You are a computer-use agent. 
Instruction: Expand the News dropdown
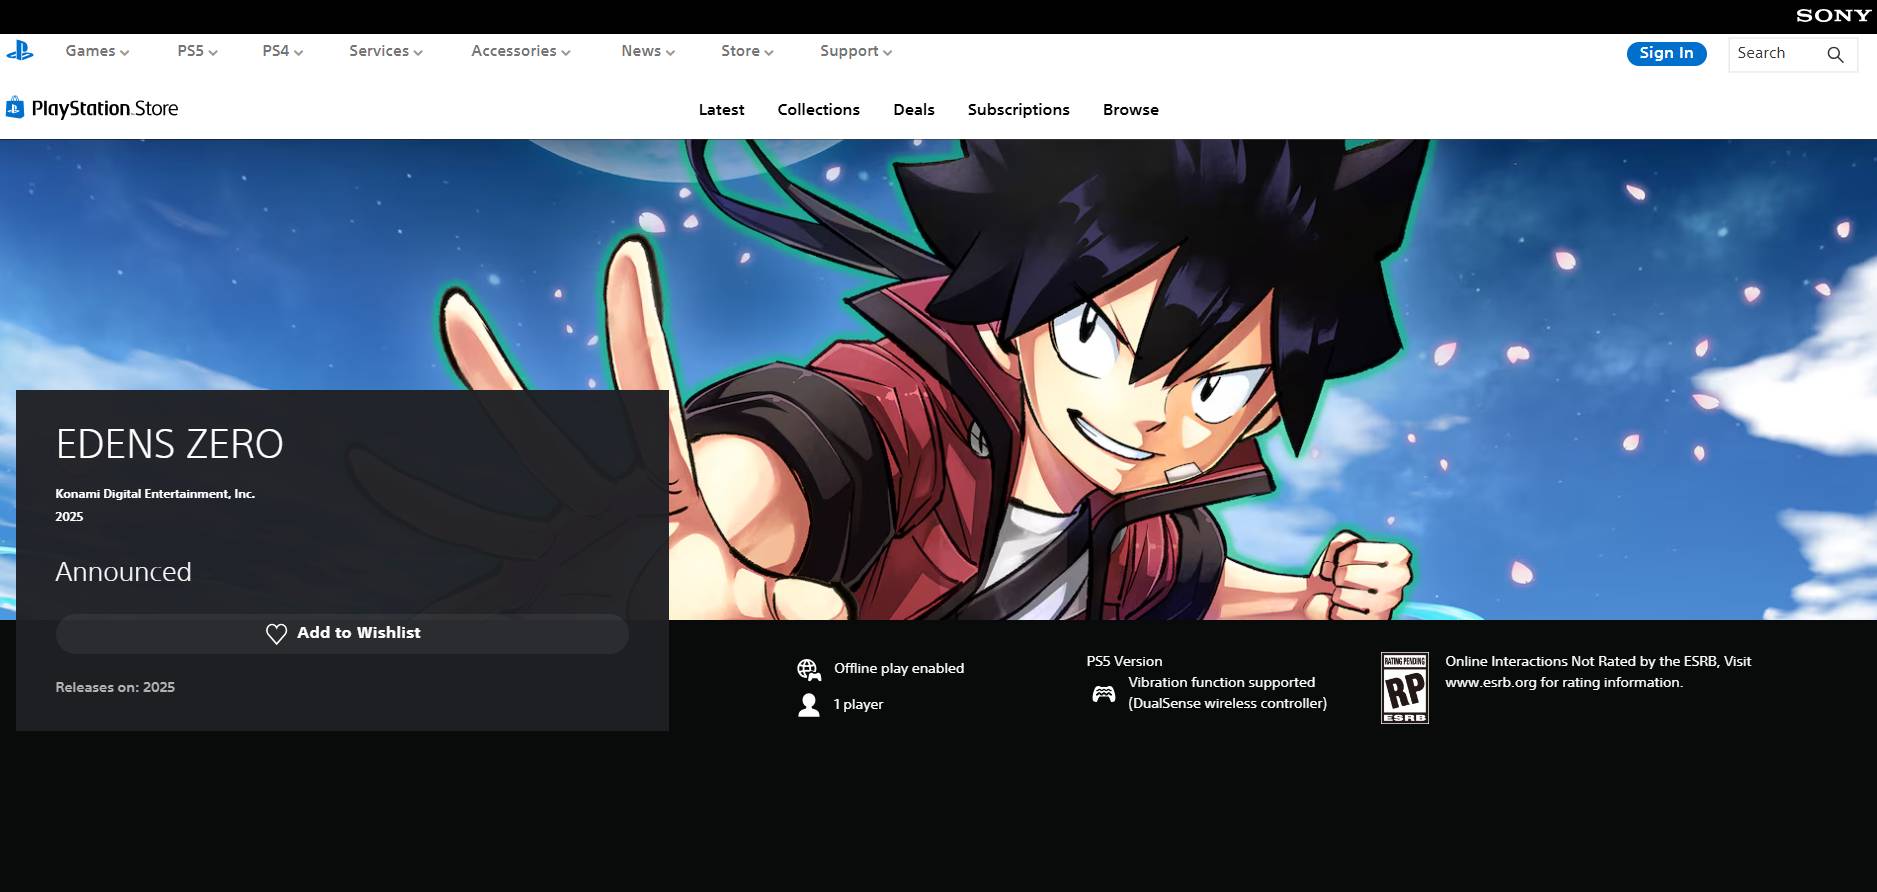pos(647,51)
